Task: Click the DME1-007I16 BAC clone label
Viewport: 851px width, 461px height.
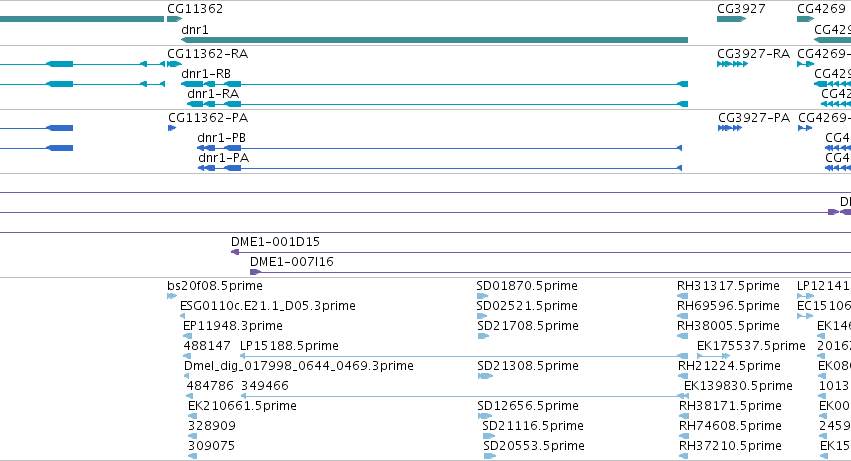Action: (x=291, y=262)
